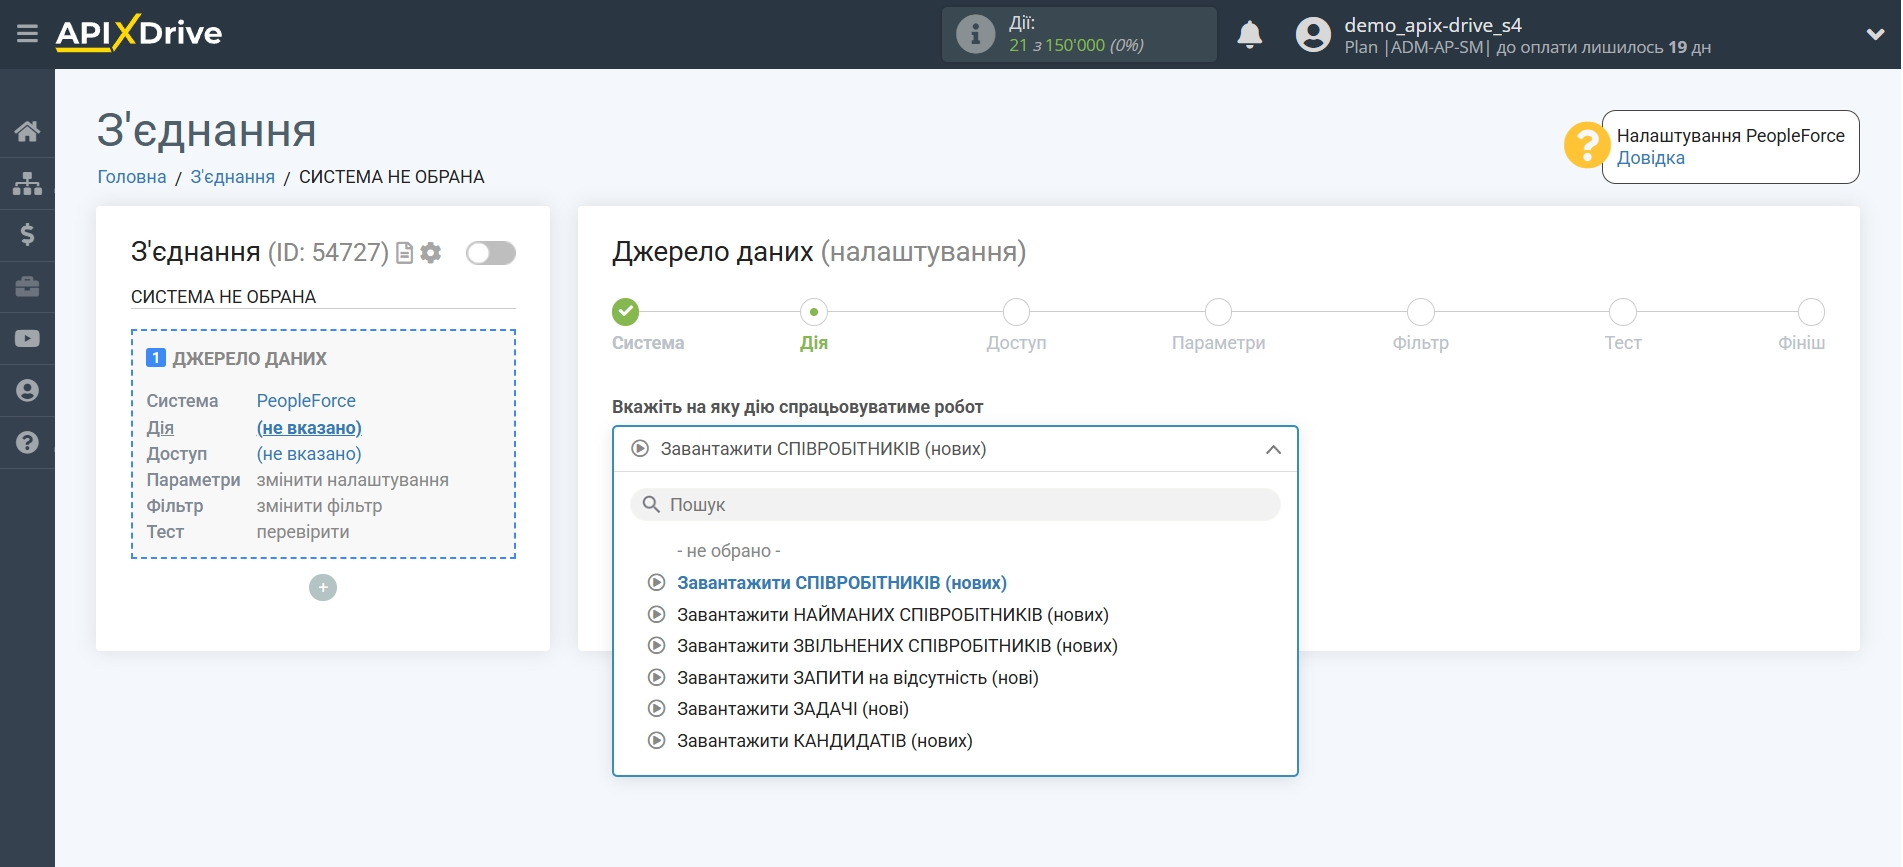Click the Дія '(не вказано)' link
The image size is (1903, 867).
tap(309, 428)
